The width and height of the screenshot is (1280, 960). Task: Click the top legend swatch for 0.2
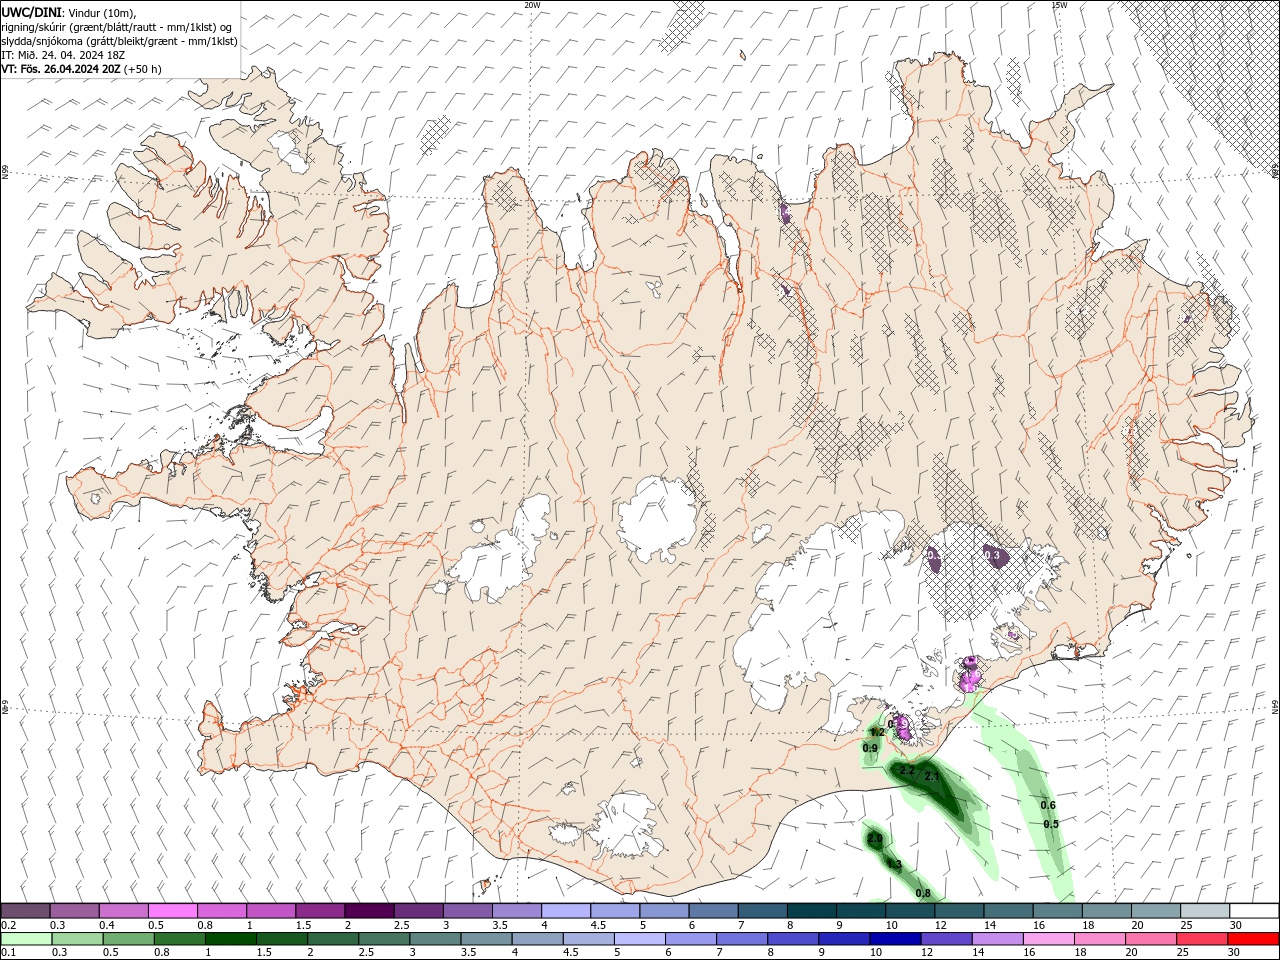tap(26, 910)
